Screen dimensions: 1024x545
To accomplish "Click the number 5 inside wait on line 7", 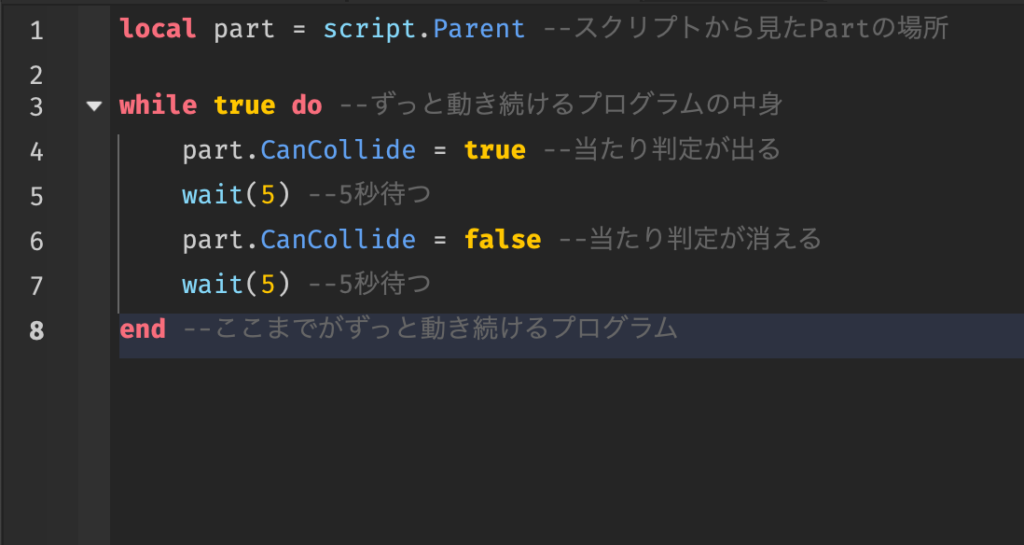I will pyautogui.click(x=267, y=285).
